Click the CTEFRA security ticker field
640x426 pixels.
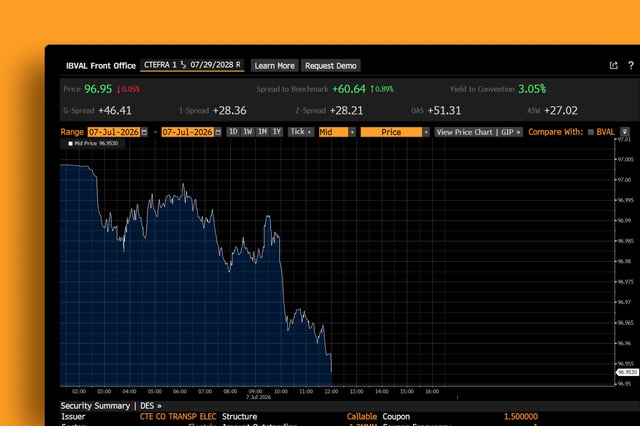192,65
